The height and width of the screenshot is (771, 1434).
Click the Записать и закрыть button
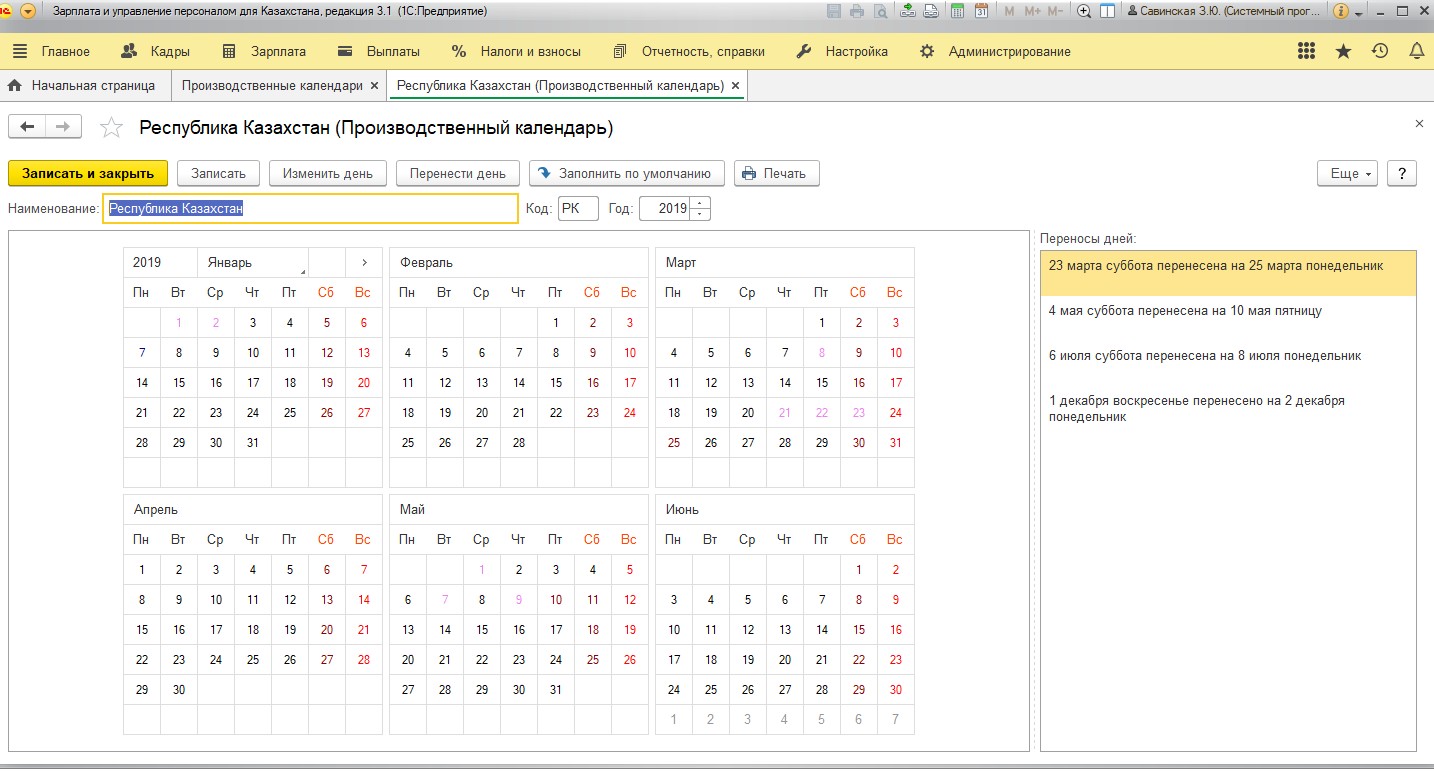pos(88,173)
